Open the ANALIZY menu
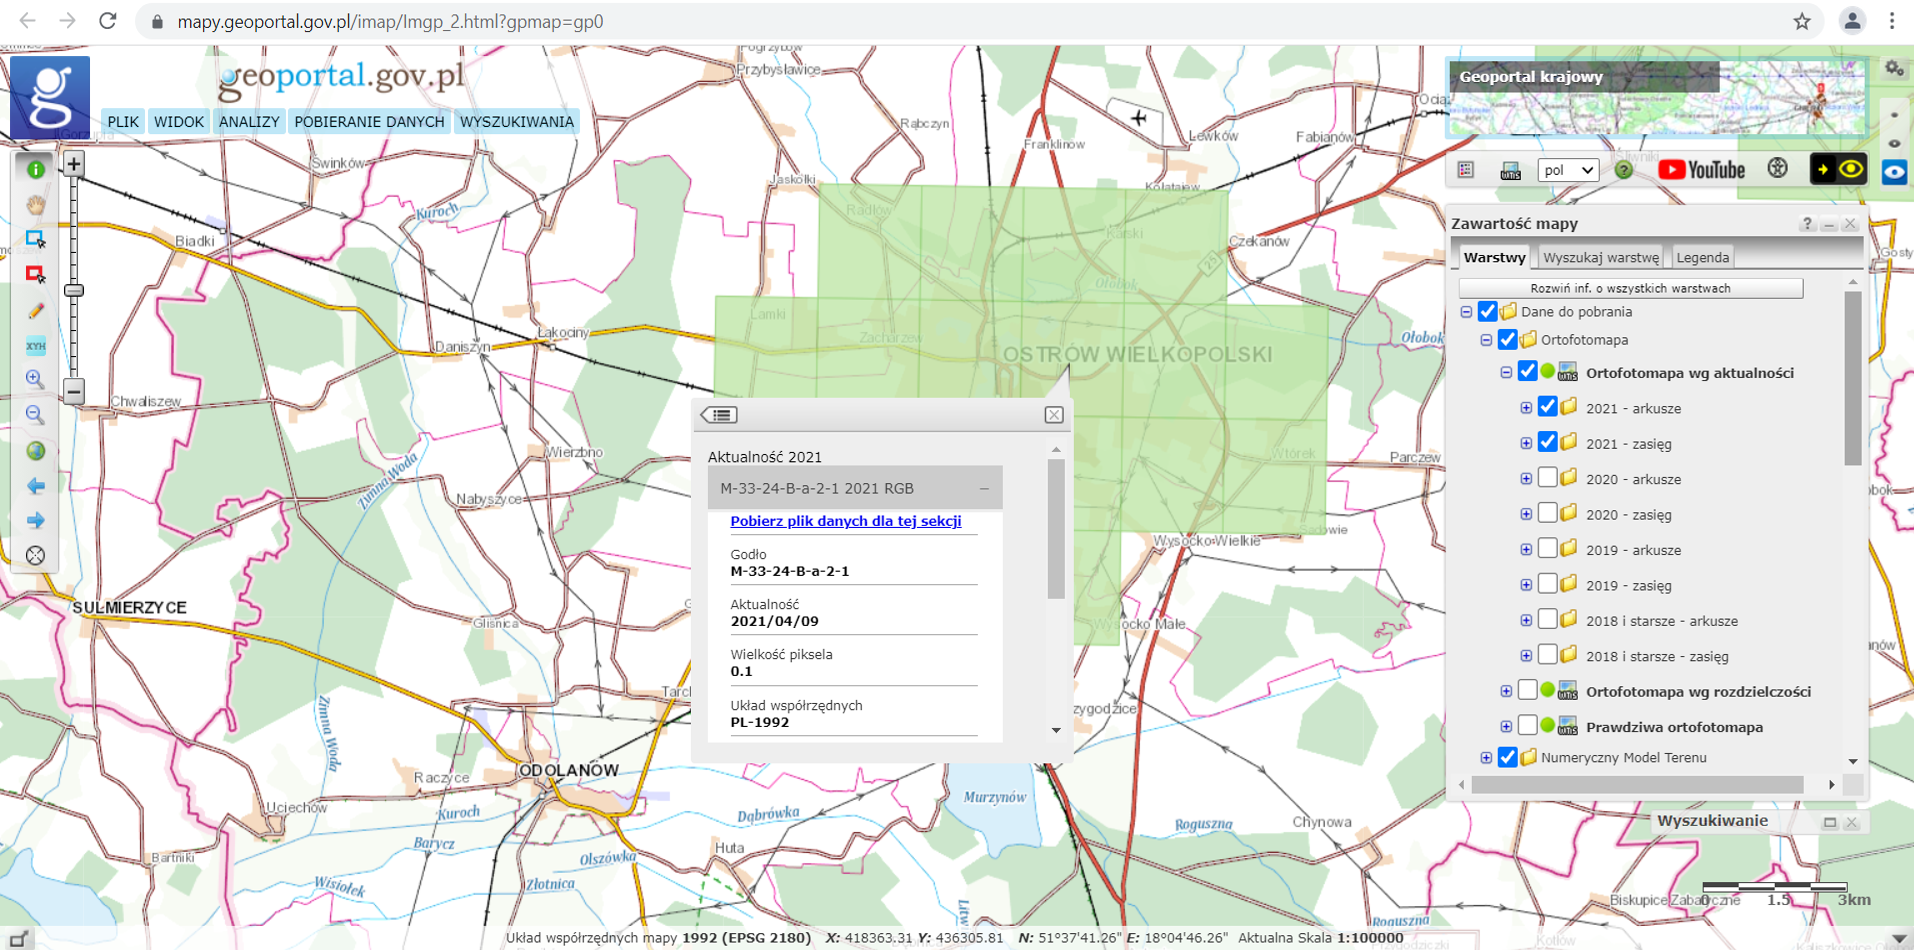The width and height of the screenshot is (1914, 950). point(249,122)
